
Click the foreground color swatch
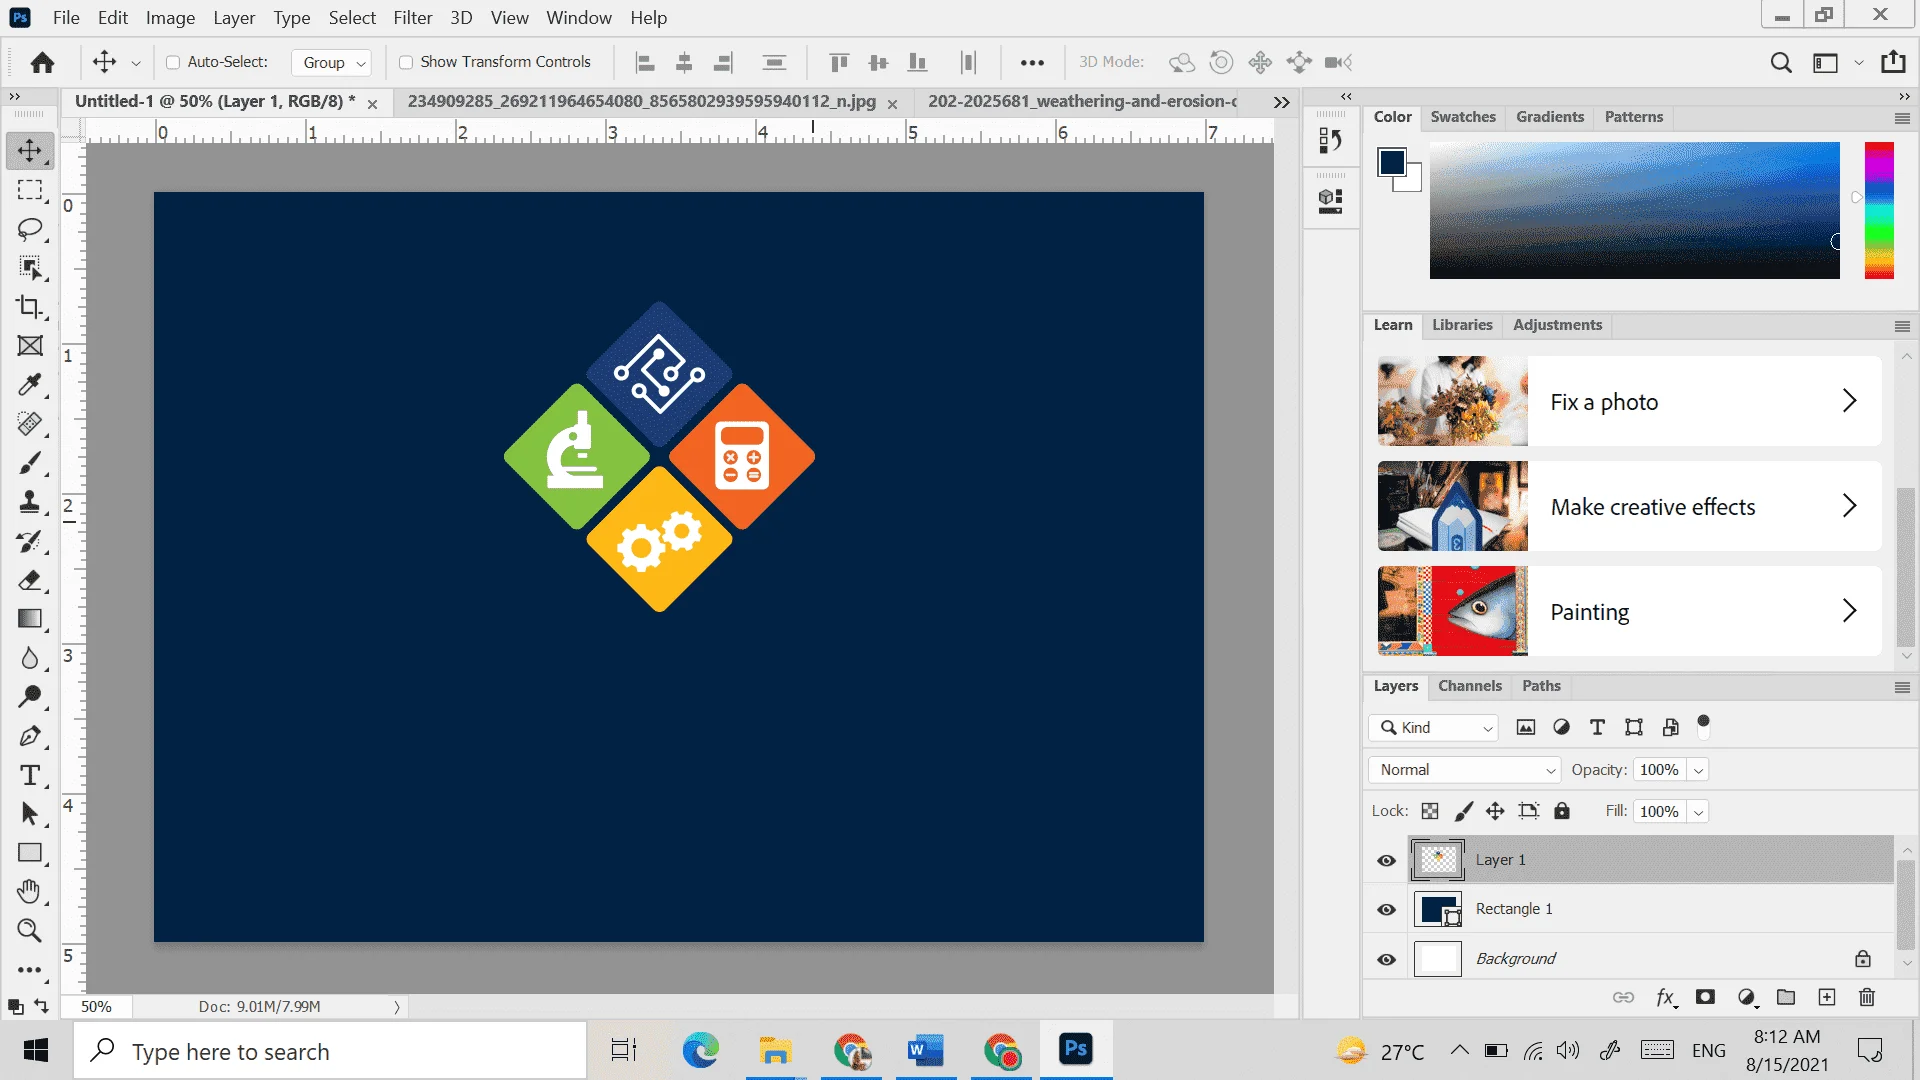click(1391, 162)
